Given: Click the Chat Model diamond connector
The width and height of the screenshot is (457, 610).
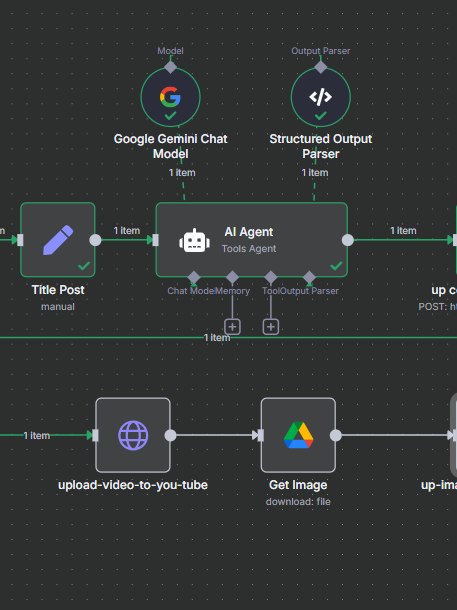Looking at the screenshot, I should click(194, 277).
